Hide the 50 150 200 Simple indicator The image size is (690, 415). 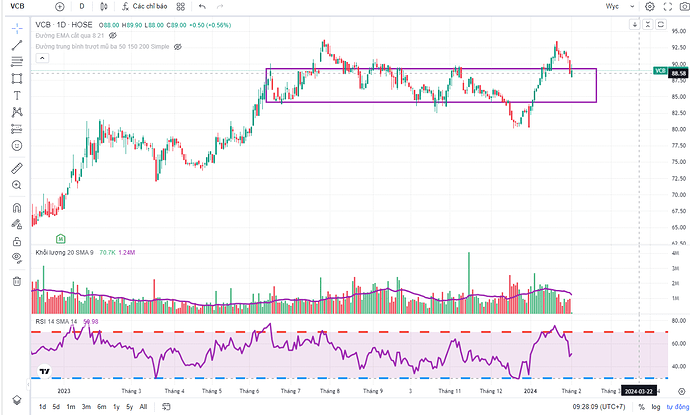point(177,47)
